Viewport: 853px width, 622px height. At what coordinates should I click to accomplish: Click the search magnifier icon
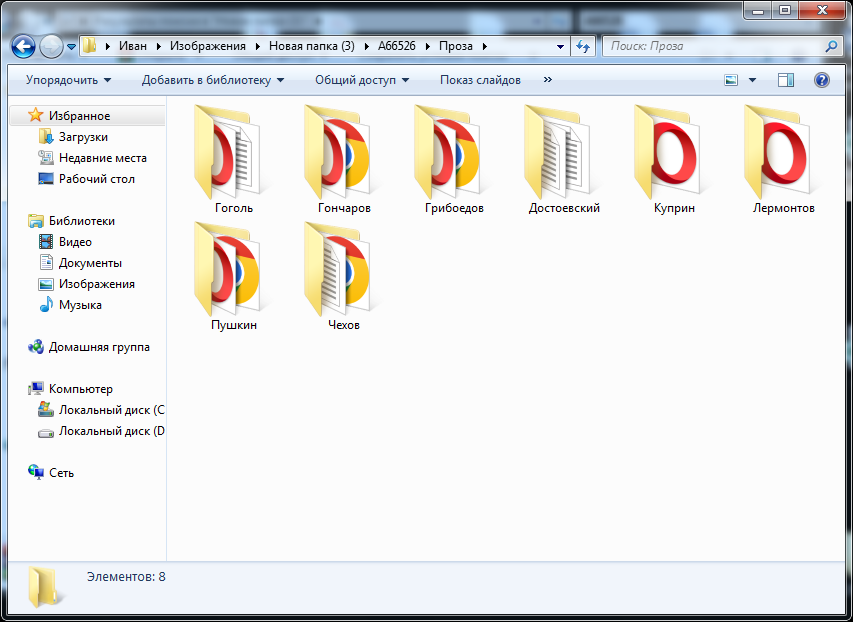tap(831, 46)
